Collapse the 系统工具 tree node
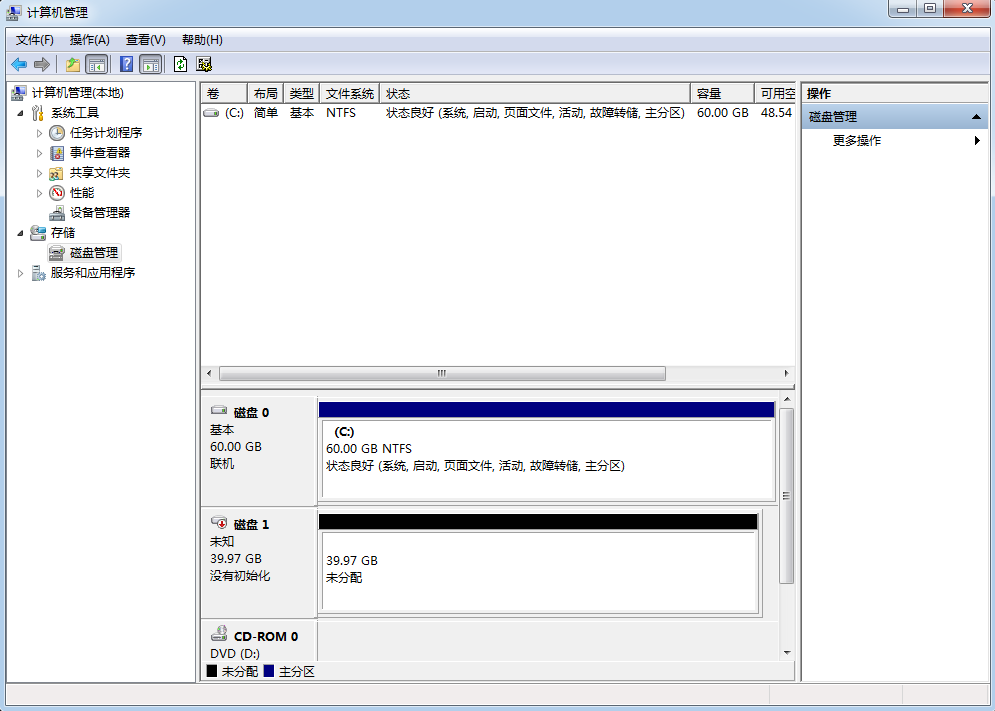This screenshot has width=995, height=711. pyautogui.click(x=21, y=113)
